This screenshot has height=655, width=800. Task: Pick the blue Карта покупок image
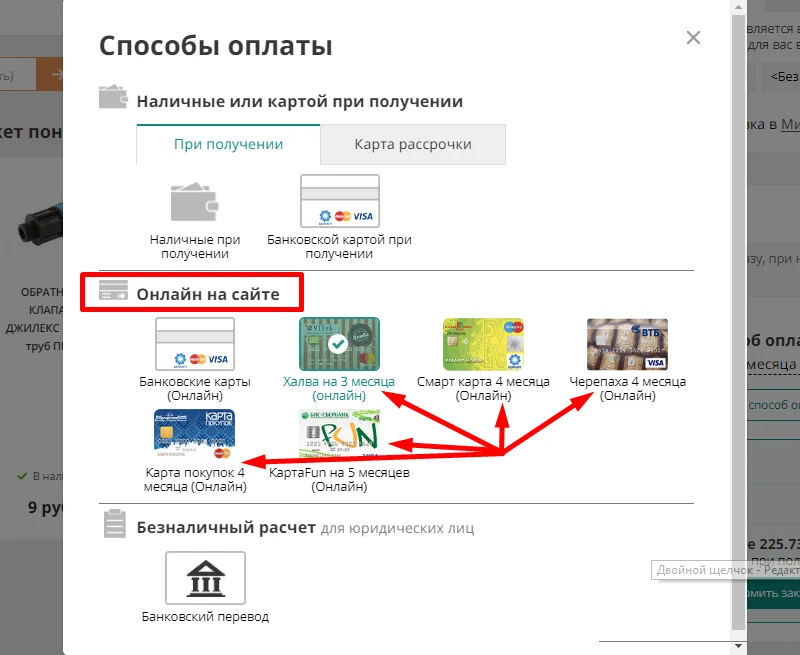[194, 435]
